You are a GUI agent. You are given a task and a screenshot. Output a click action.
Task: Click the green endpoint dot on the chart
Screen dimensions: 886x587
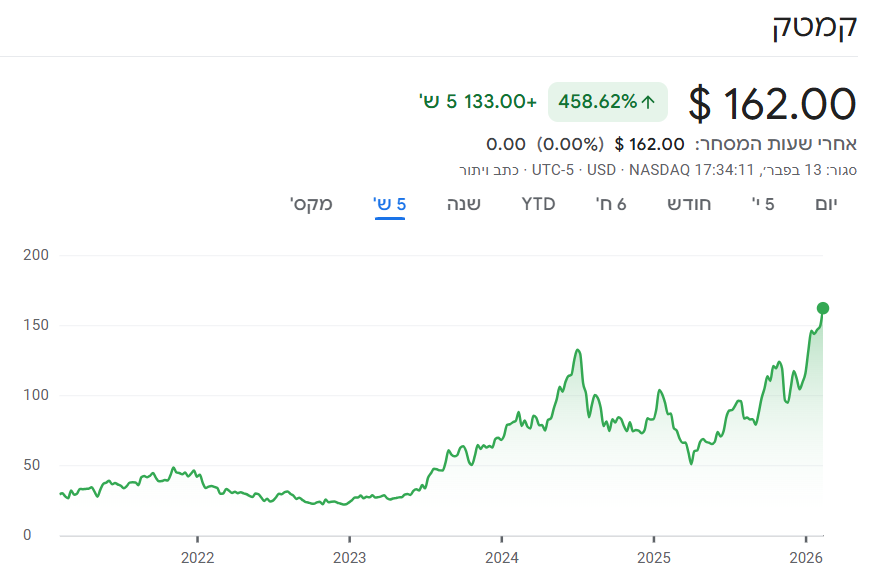pyautogui.click(x=823, y=308)
